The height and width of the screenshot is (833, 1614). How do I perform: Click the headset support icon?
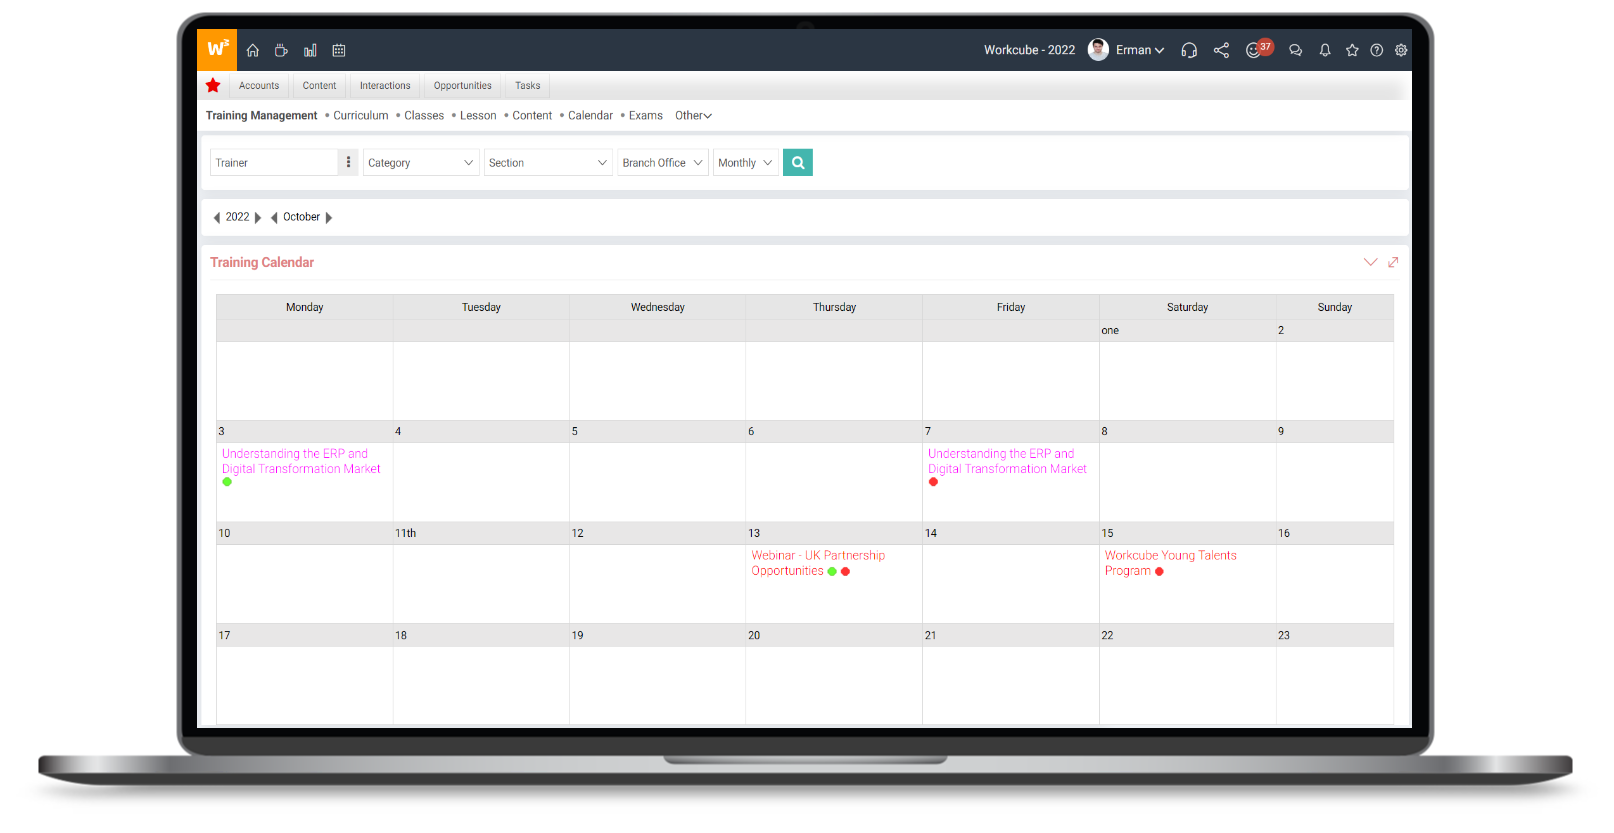[1189, 50]
